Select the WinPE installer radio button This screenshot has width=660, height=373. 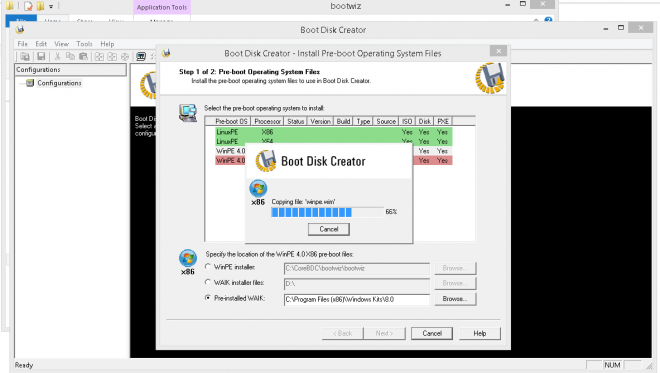click(x=208, y=266)
